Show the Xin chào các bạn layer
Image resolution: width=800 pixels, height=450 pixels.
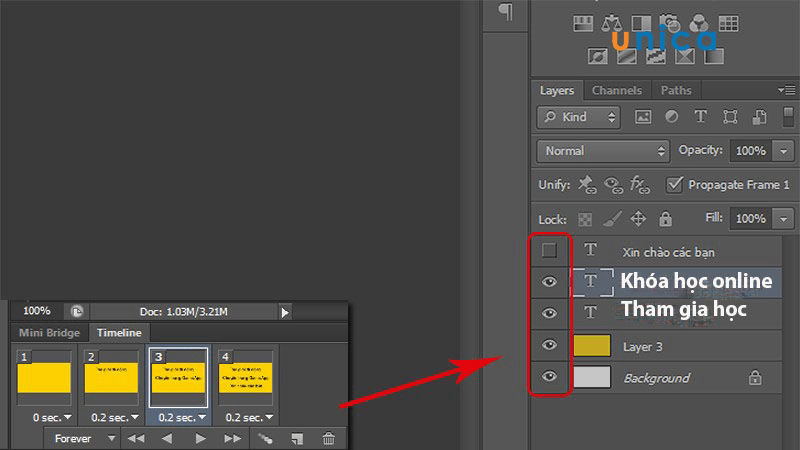[x=549, y=251]
